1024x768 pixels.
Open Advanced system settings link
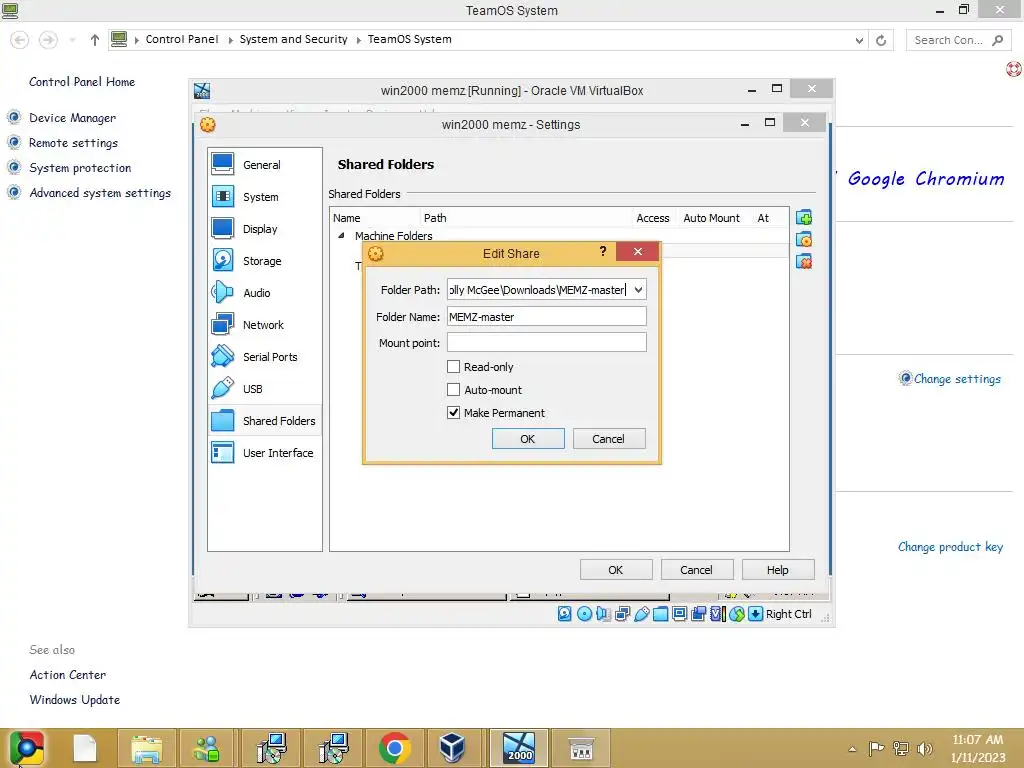coord(100,193)
